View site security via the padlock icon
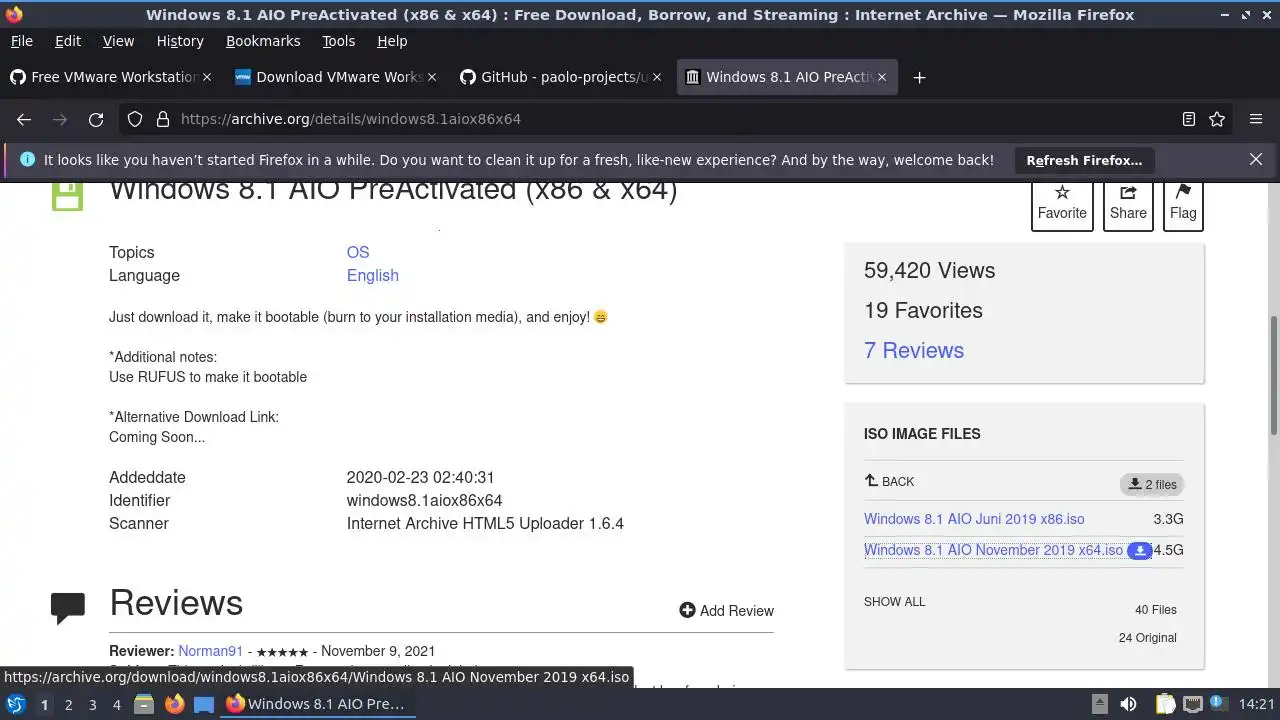1280x720 pixels. (x=162, y=119)
